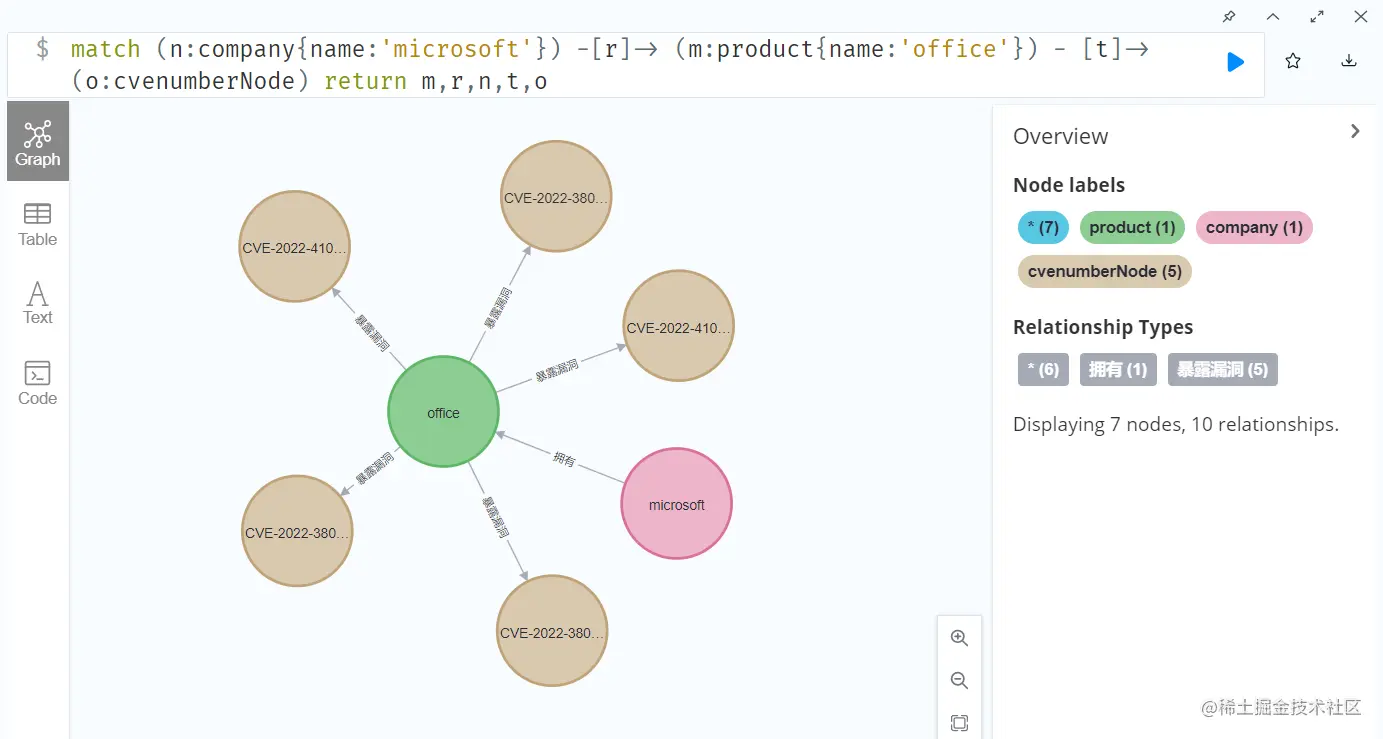Select the lower-left CVE-2022-380 node

pos(298,531)
